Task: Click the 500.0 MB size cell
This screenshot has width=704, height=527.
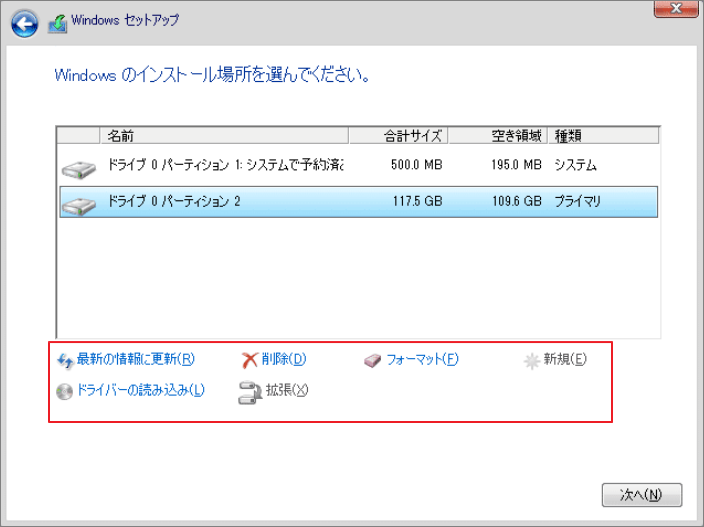Action: pos(417,165)
